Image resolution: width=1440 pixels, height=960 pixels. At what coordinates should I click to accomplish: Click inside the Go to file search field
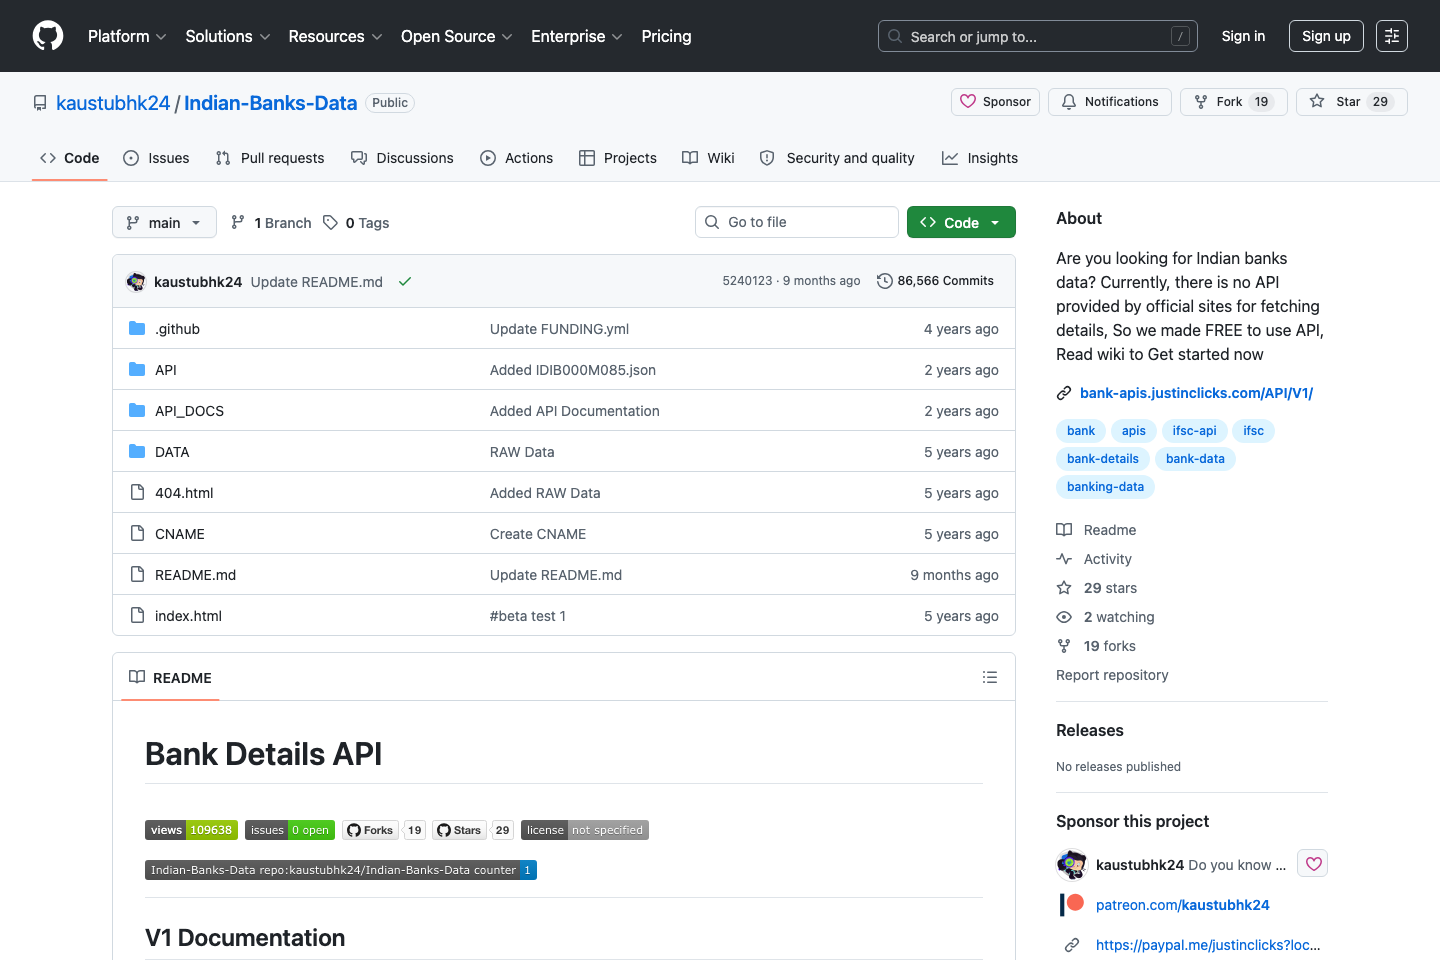pos(796,221)
